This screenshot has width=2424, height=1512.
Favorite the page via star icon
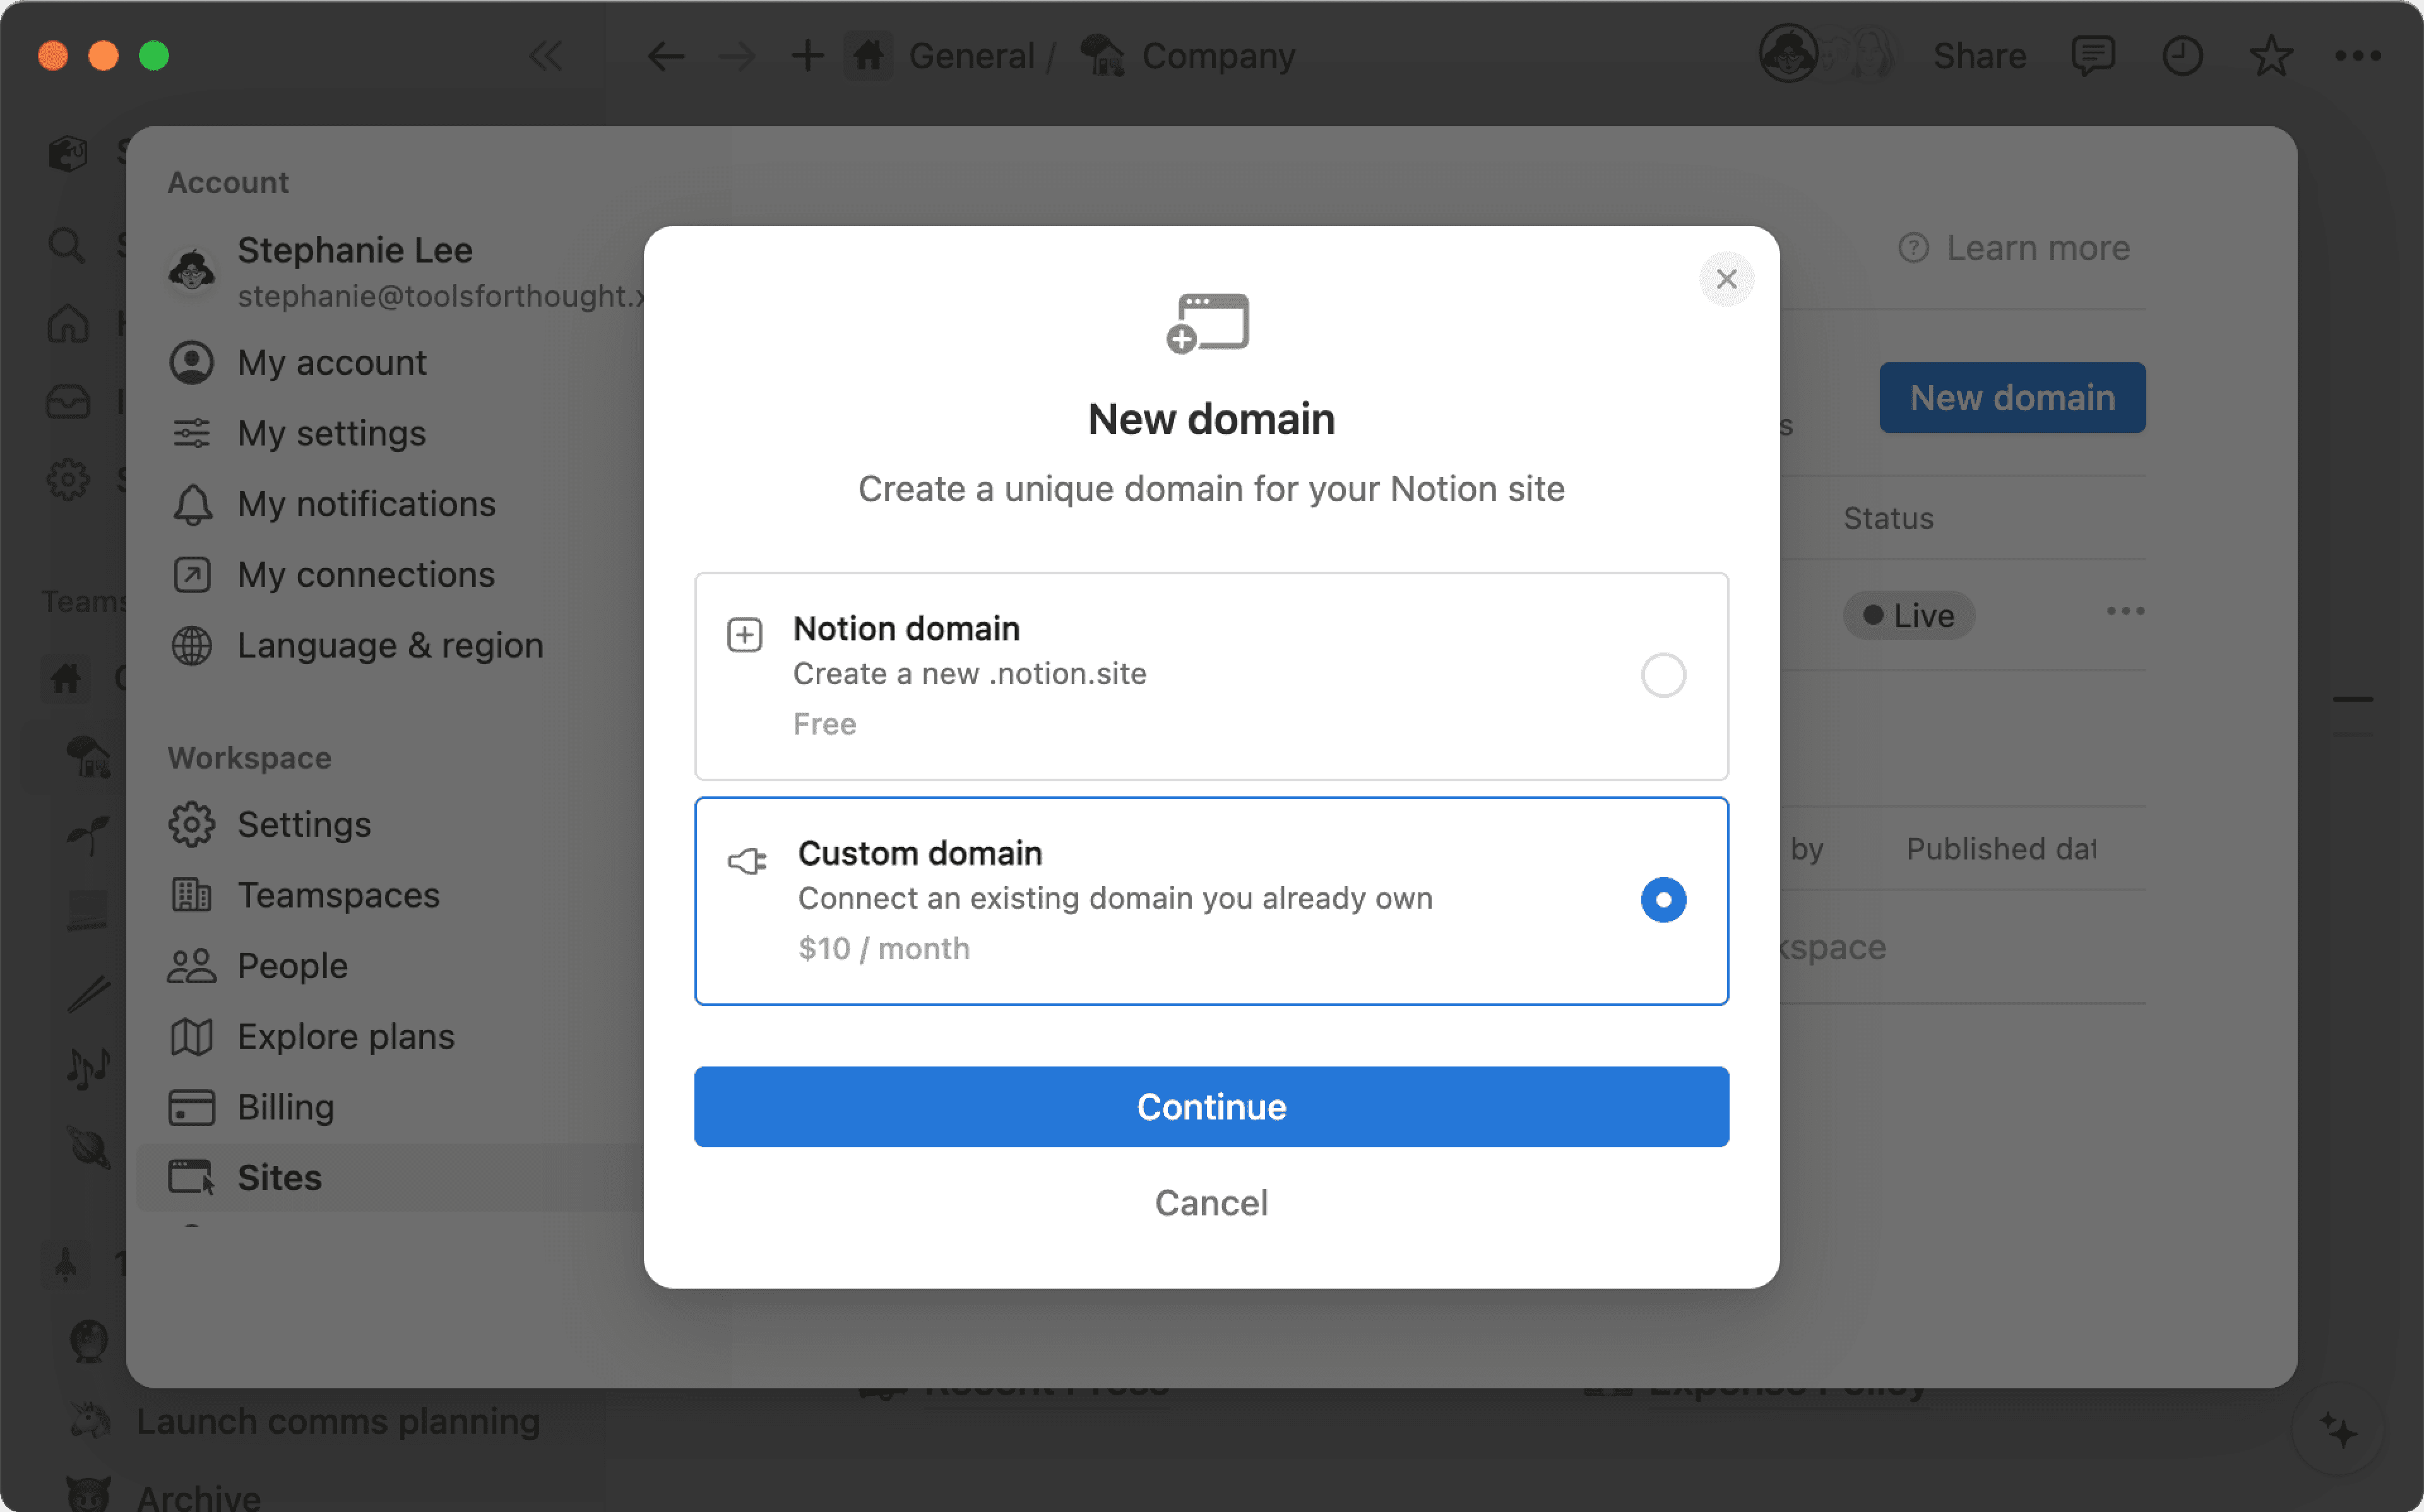click(x=2272, y=56)
